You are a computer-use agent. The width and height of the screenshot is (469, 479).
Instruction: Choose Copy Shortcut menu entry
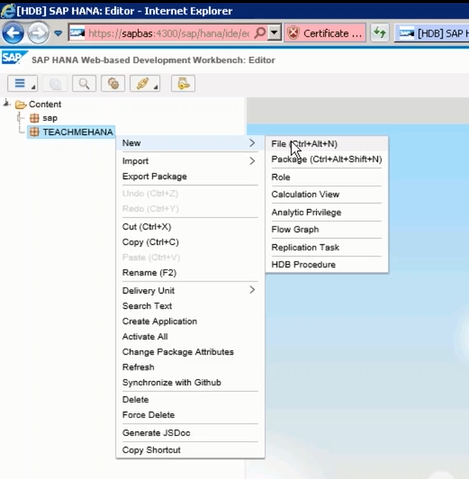tap(190, 450)
